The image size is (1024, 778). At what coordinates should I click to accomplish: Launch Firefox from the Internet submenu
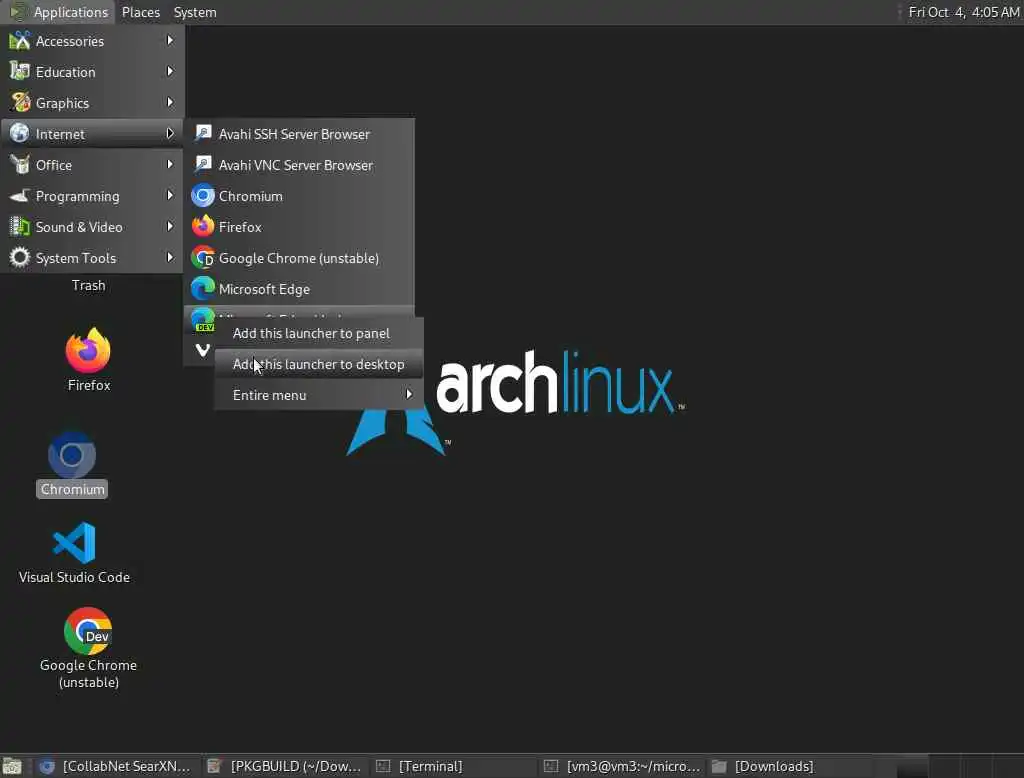[299, 227]
